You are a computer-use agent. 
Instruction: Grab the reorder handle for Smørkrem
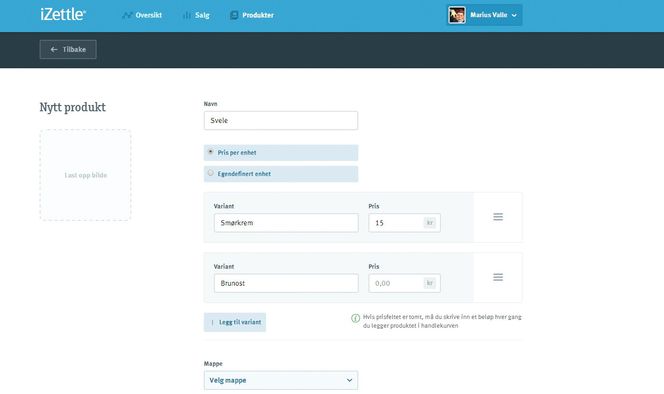coord(498,217)
